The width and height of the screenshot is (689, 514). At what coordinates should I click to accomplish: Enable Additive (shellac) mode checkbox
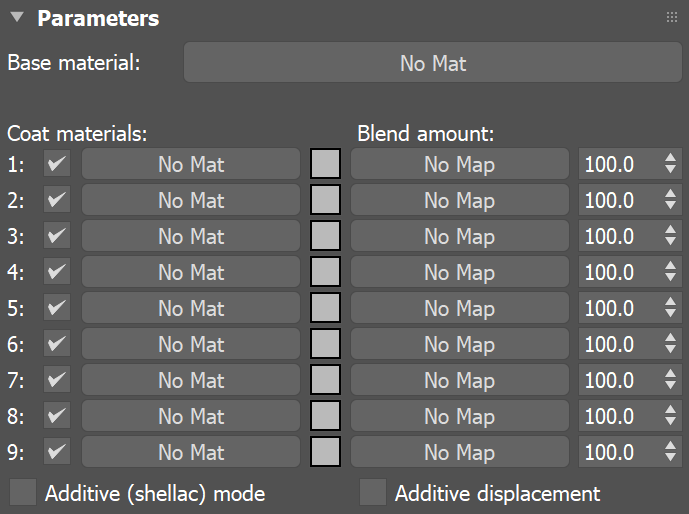click(23, 492)
